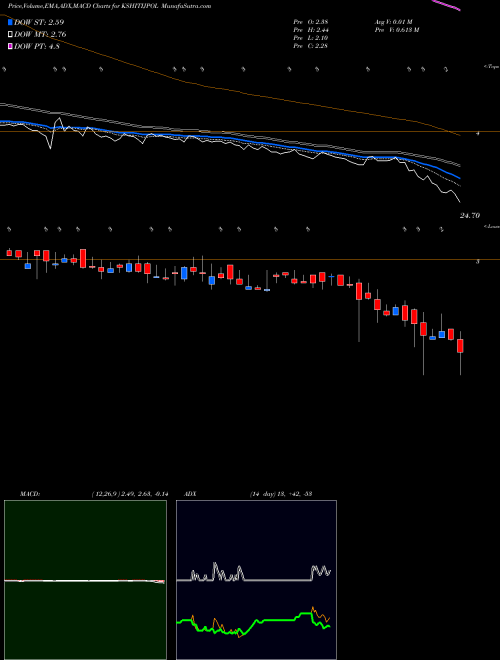Click the magenta DOW PT legend swatch
Image resolution: width=500 pixels, height=660 pixels.
10,46
